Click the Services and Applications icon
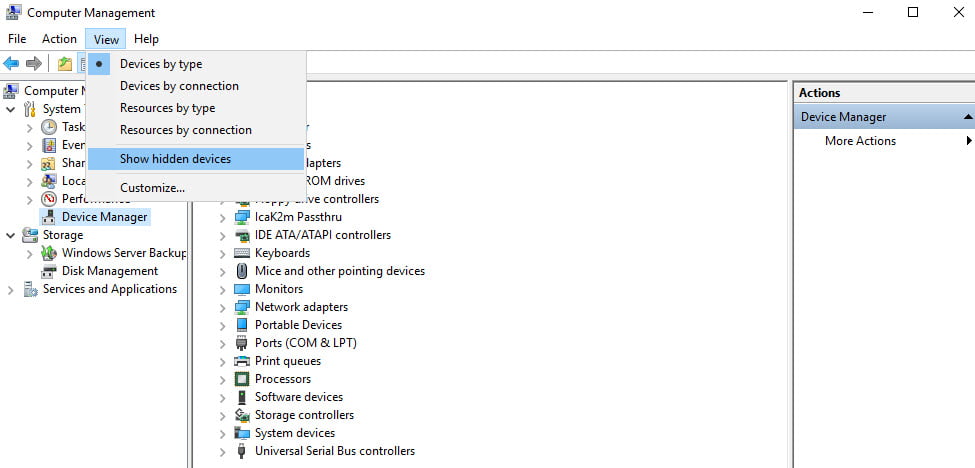 [30, 289]
